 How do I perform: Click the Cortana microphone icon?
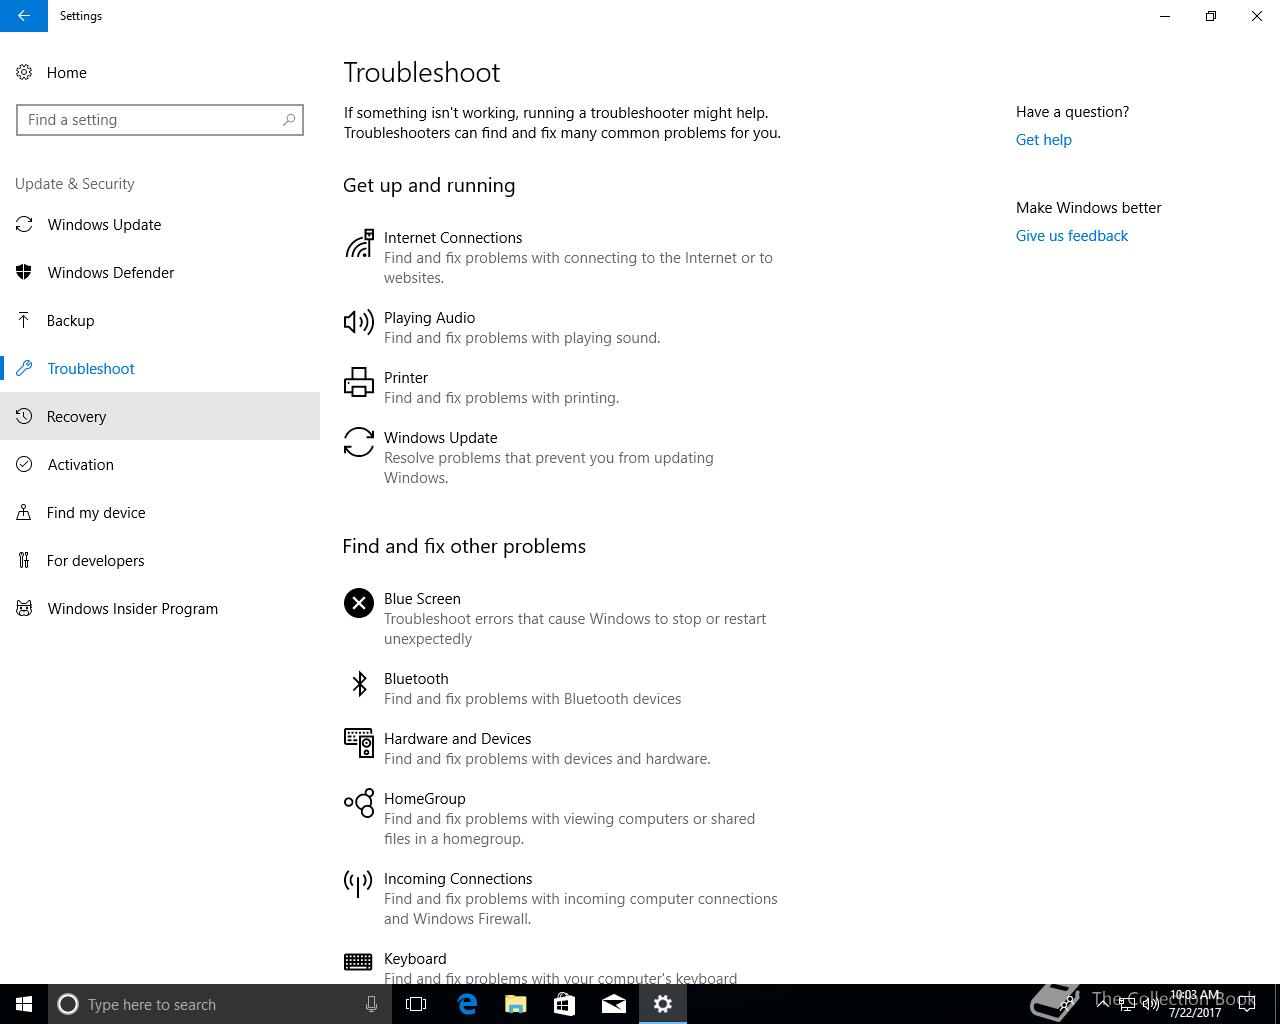pyautogui.click(x=371, y=1004)
